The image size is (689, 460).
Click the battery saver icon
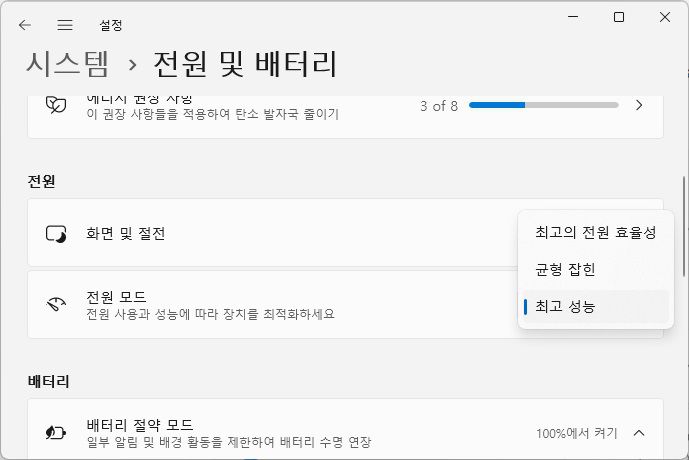tap(56, 433)
